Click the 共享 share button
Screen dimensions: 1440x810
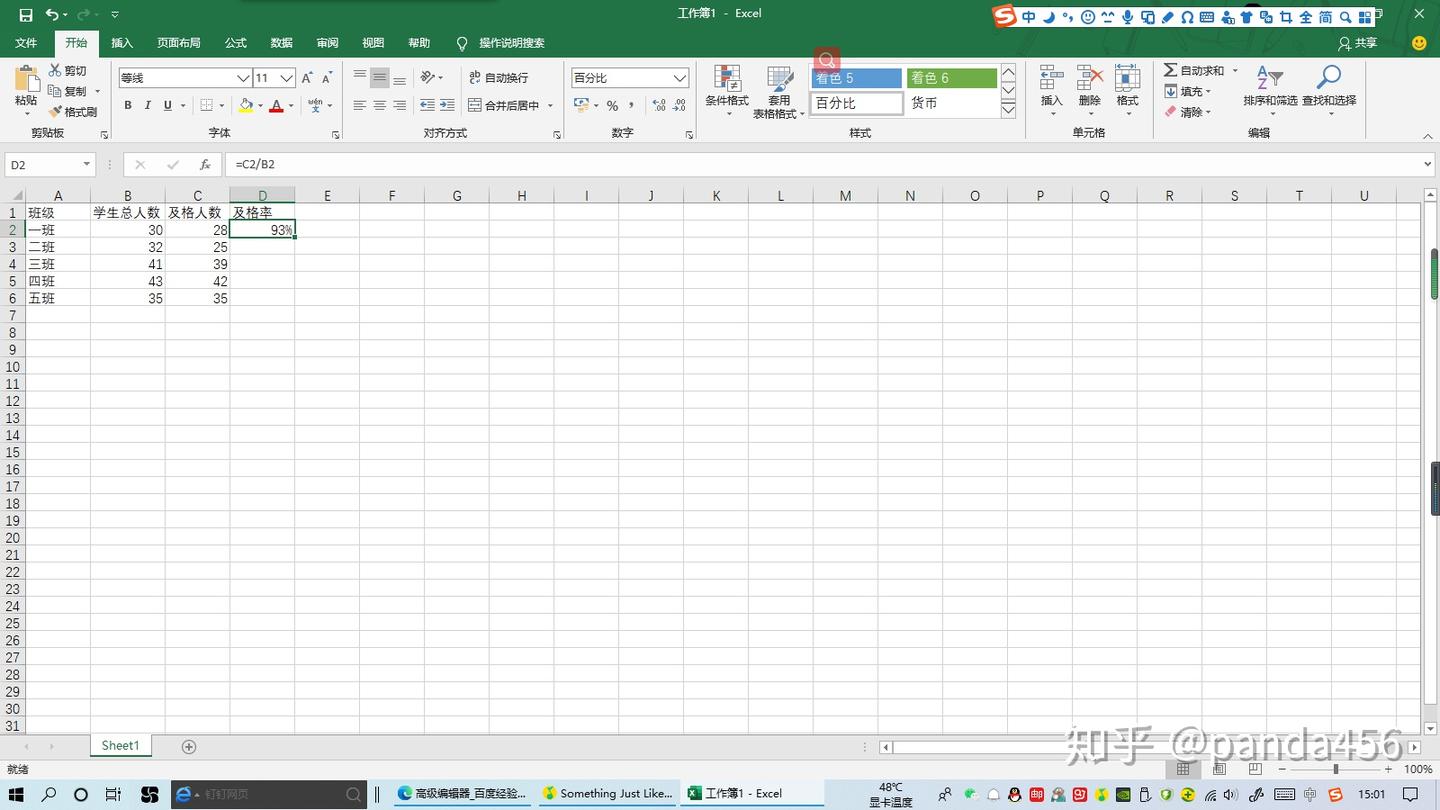coord(1358,43)
